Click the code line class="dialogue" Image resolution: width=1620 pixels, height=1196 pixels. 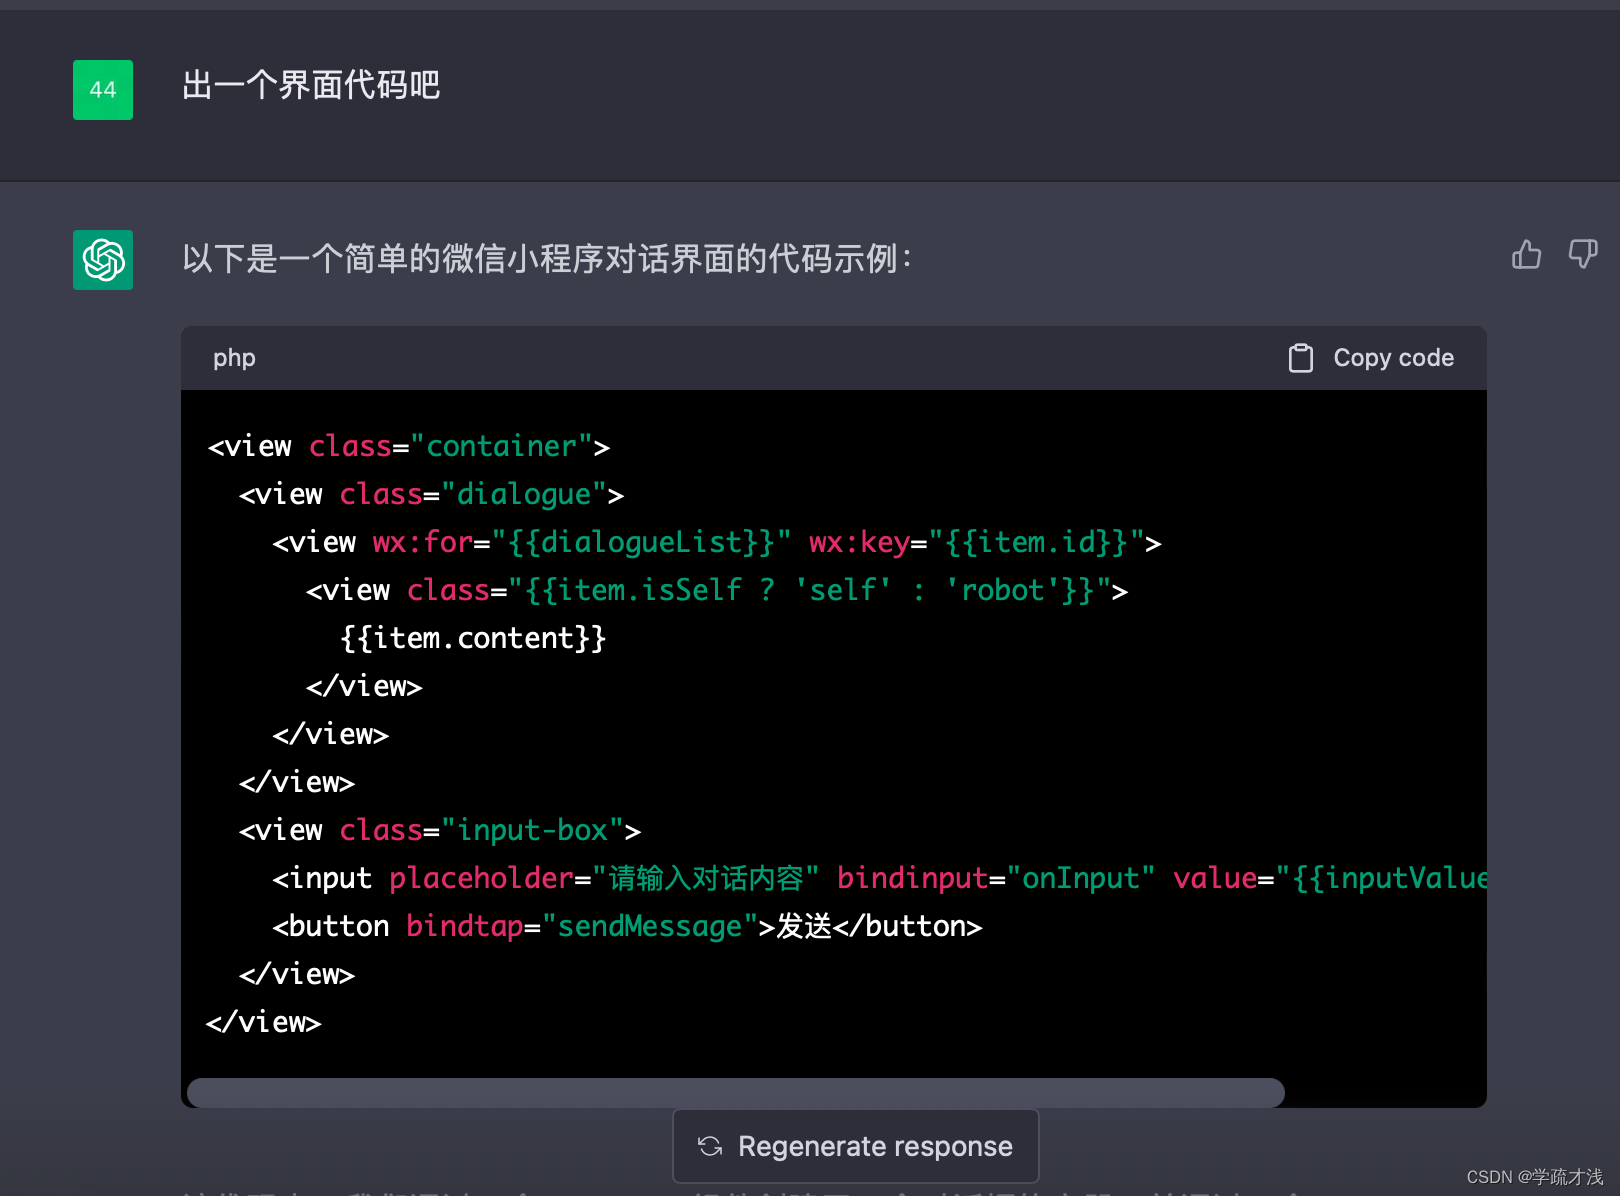click(431, 494)
